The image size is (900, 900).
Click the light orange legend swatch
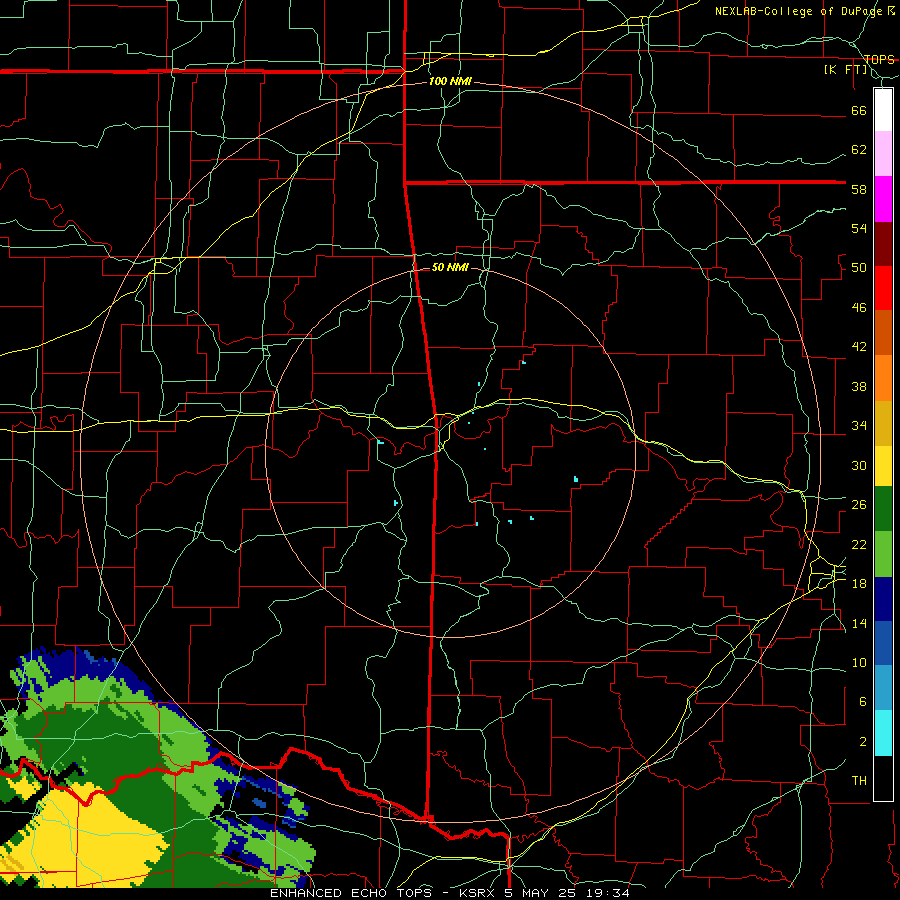point(883,378)
